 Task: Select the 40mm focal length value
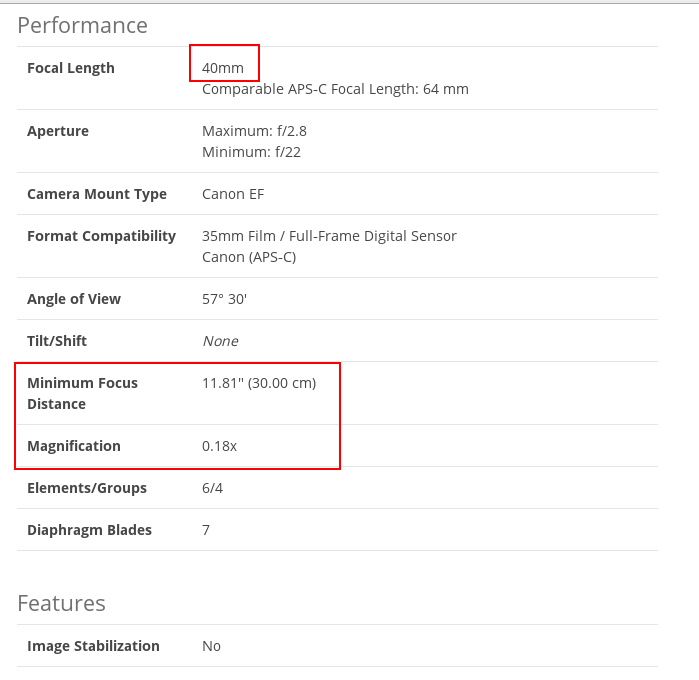[x=223, y=68]
